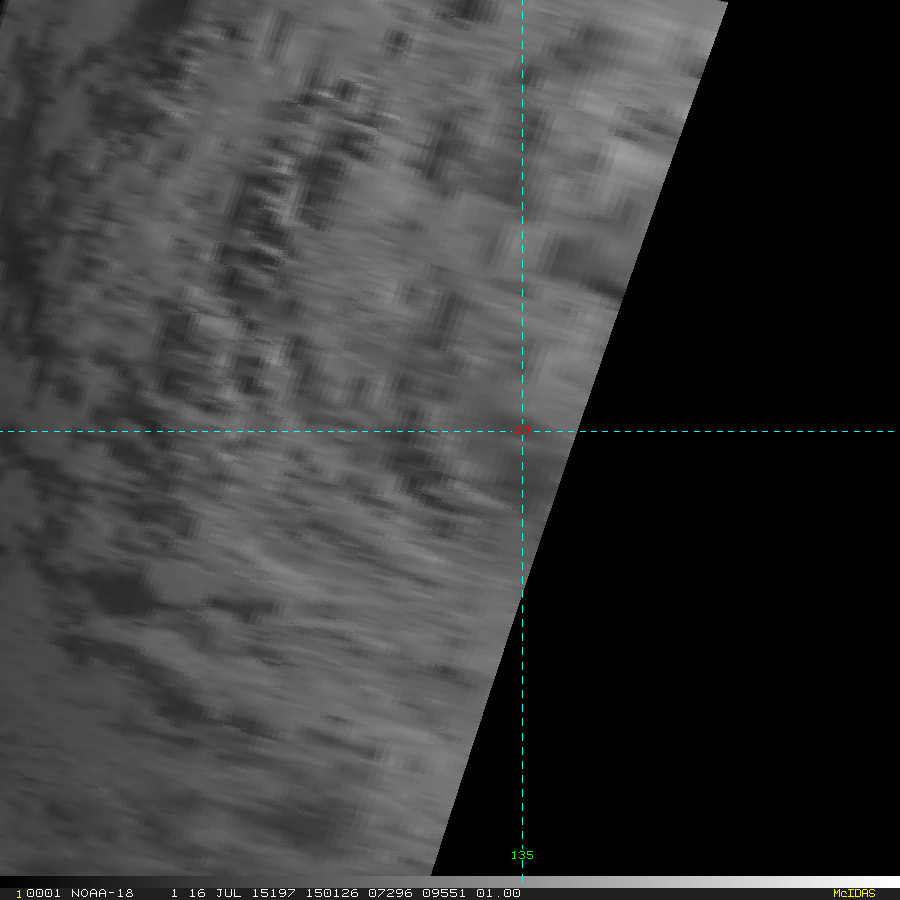The height and width of the screenshot is (900, 900).
Task: Click the red 20 latitude label
Action: click(522, 429)
